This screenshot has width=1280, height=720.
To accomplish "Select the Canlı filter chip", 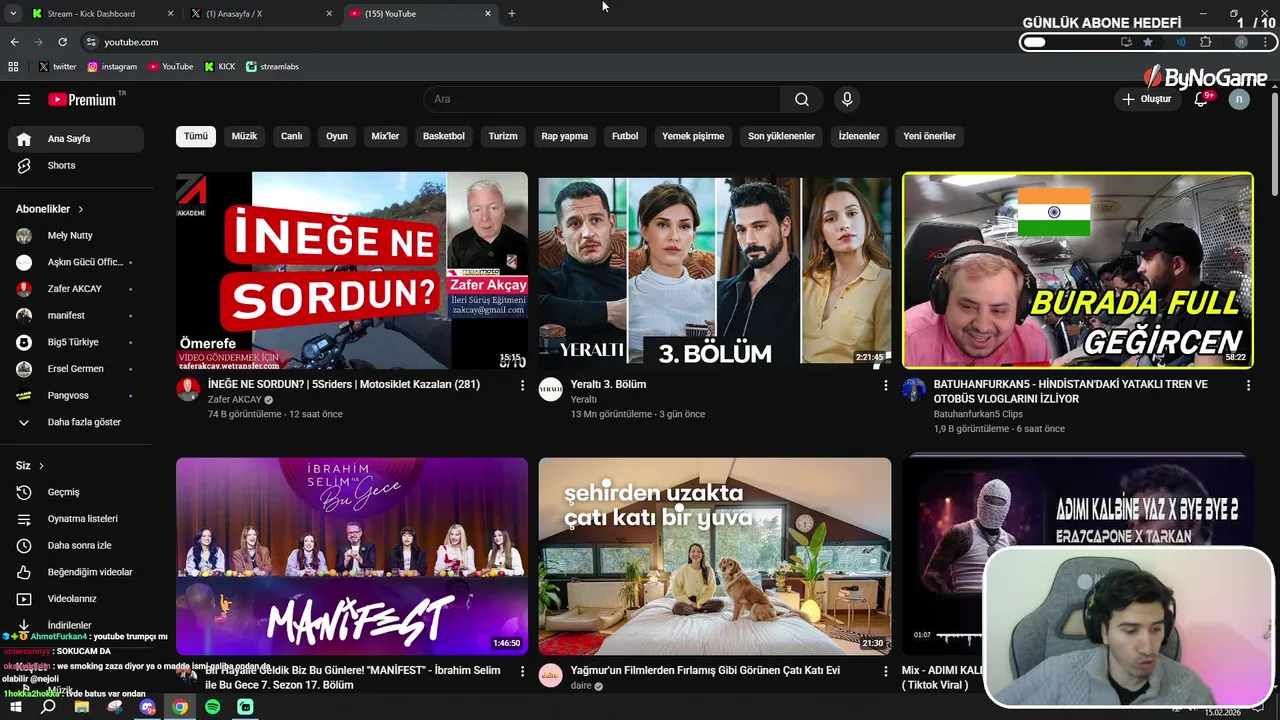I will 291,136.
